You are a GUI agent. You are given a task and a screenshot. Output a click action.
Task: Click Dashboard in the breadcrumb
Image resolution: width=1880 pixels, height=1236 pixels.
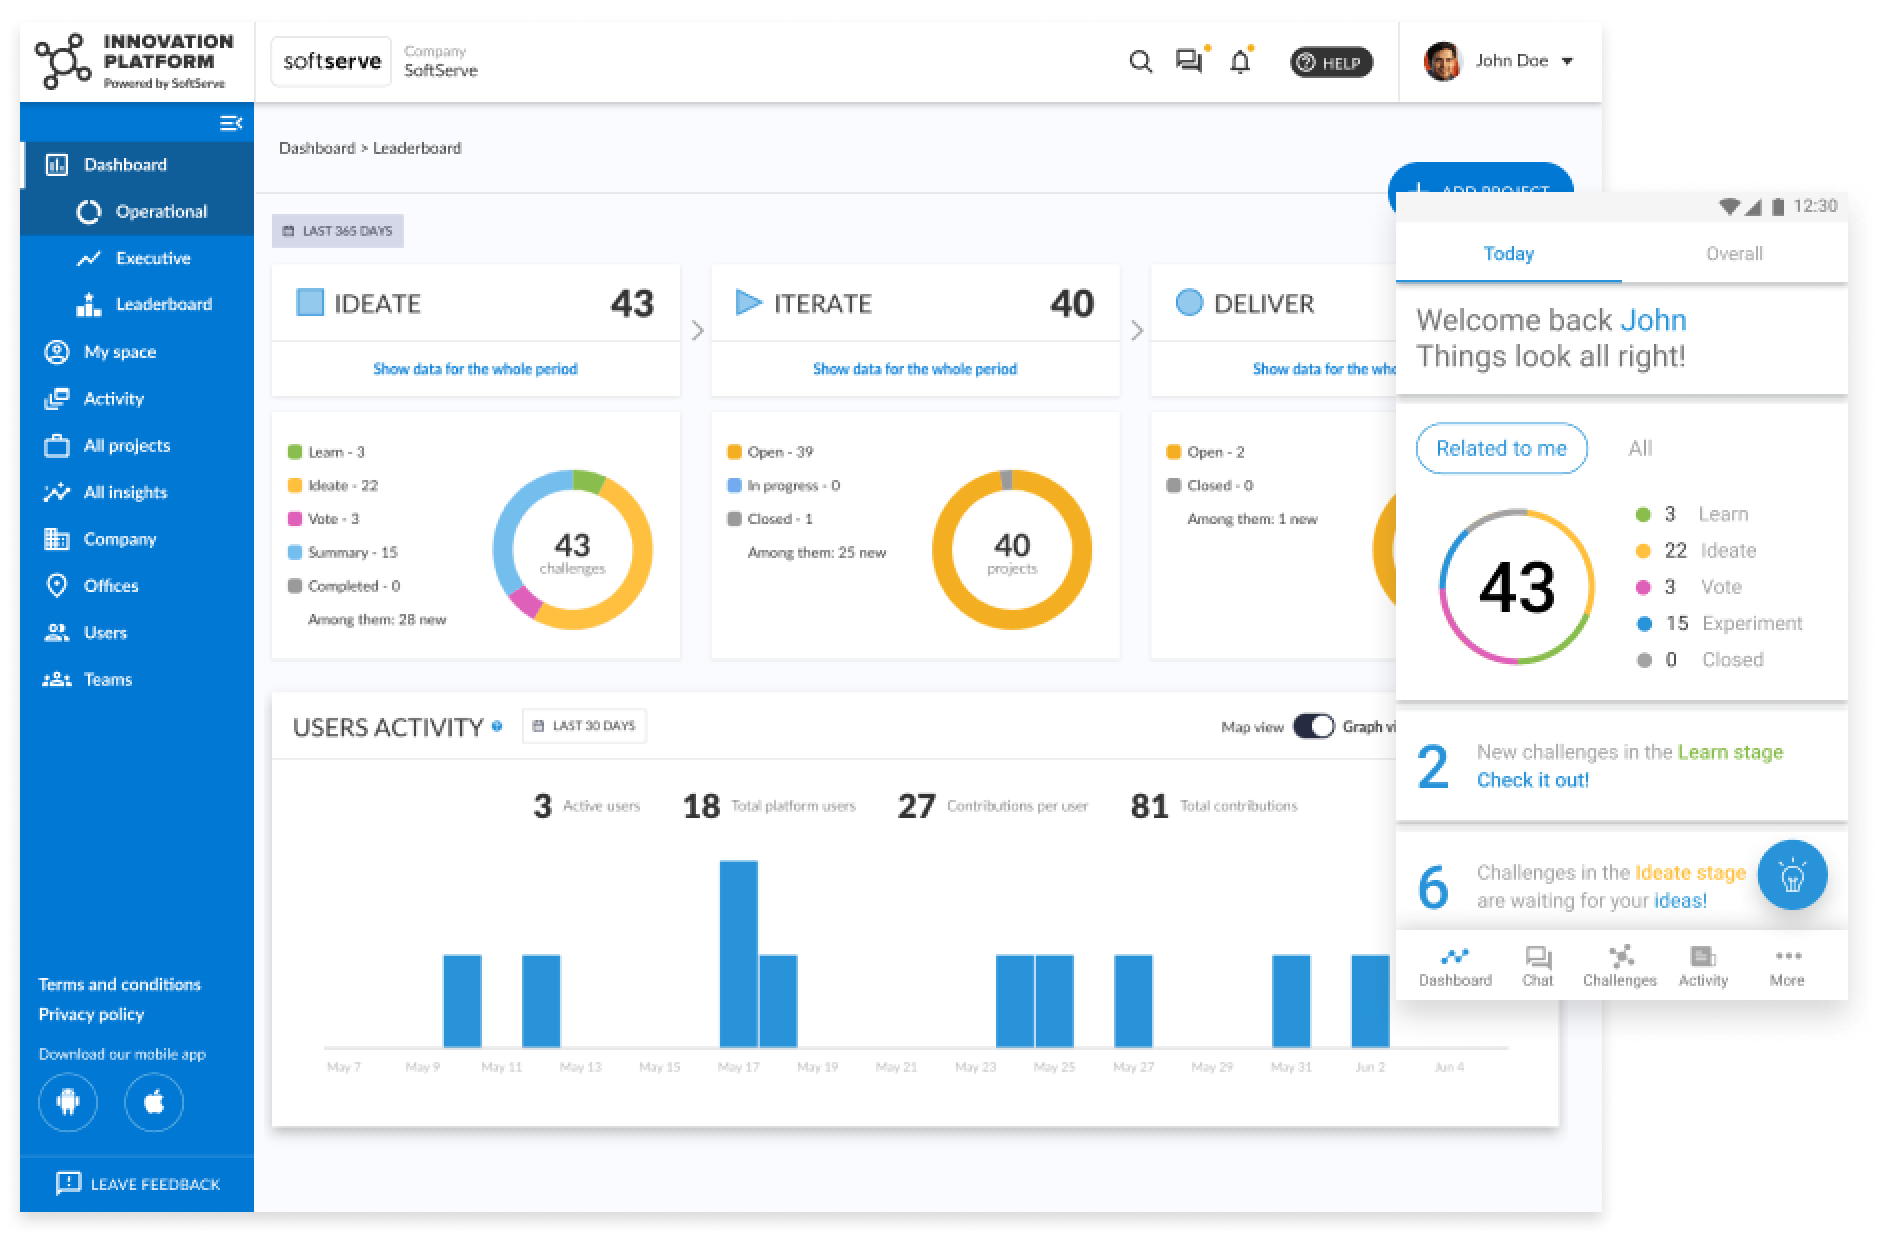pyautogui.click(x=316, y=148)
